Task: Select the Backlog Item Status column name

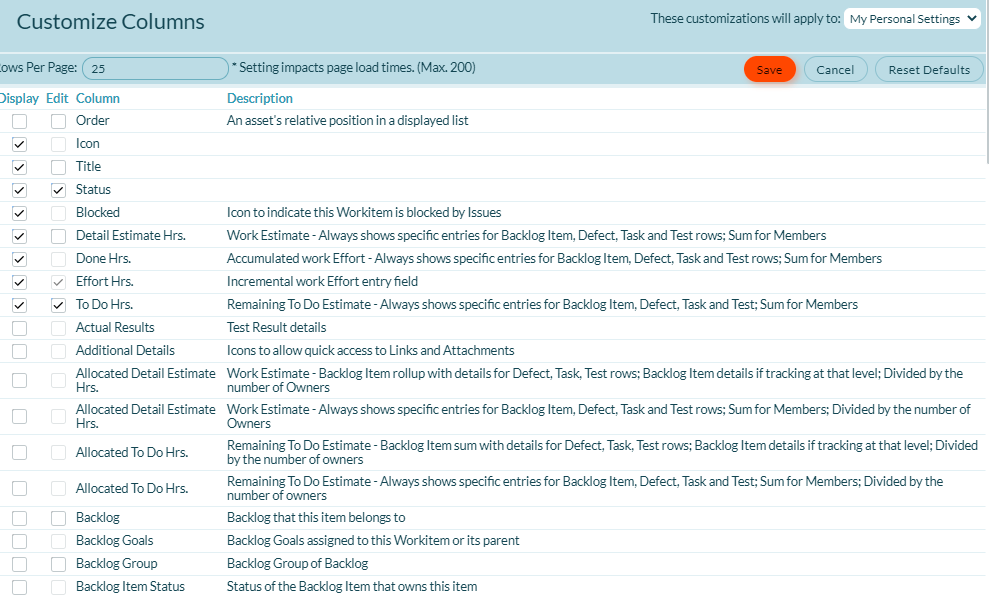Action: pos(130,586)
